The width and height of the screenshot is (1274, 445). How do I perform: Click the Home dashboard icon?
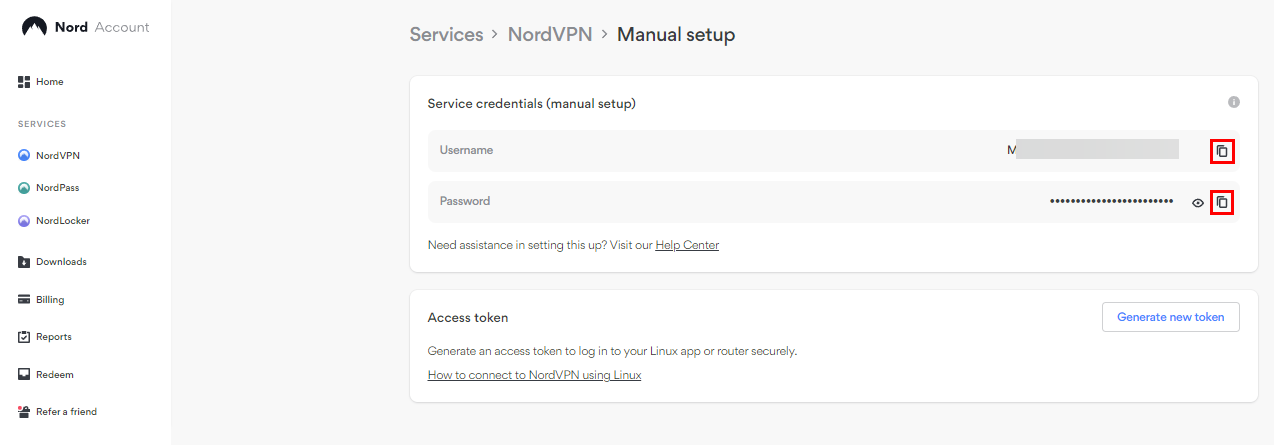[x=24, y=82]
